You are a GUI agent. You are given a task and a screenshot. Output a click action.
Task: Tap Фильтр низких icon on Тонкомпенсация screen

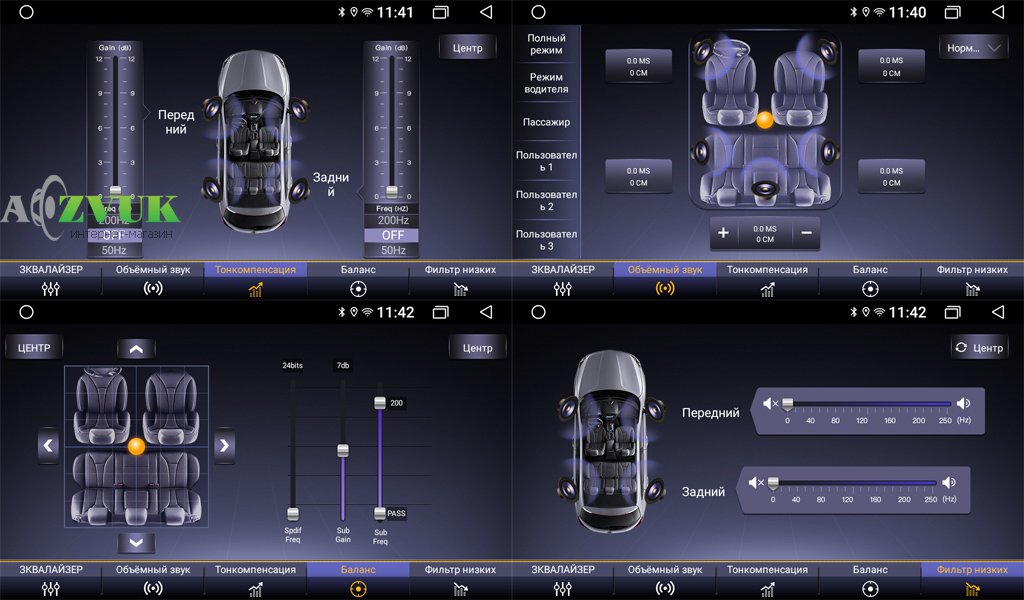[x=460, y=289]
